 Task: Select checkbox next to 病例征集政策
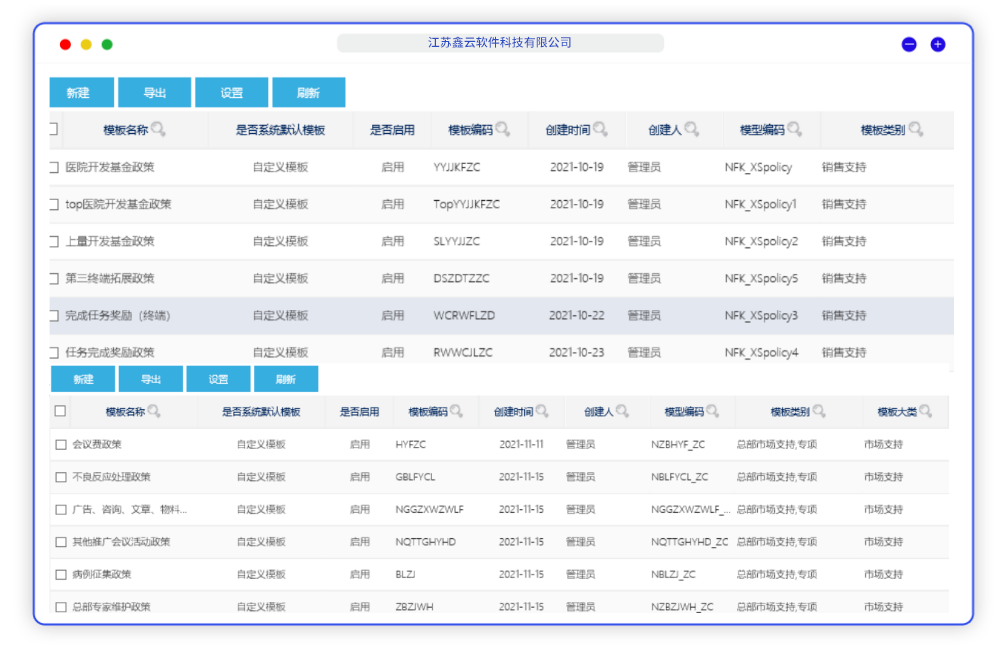point(61,574)
